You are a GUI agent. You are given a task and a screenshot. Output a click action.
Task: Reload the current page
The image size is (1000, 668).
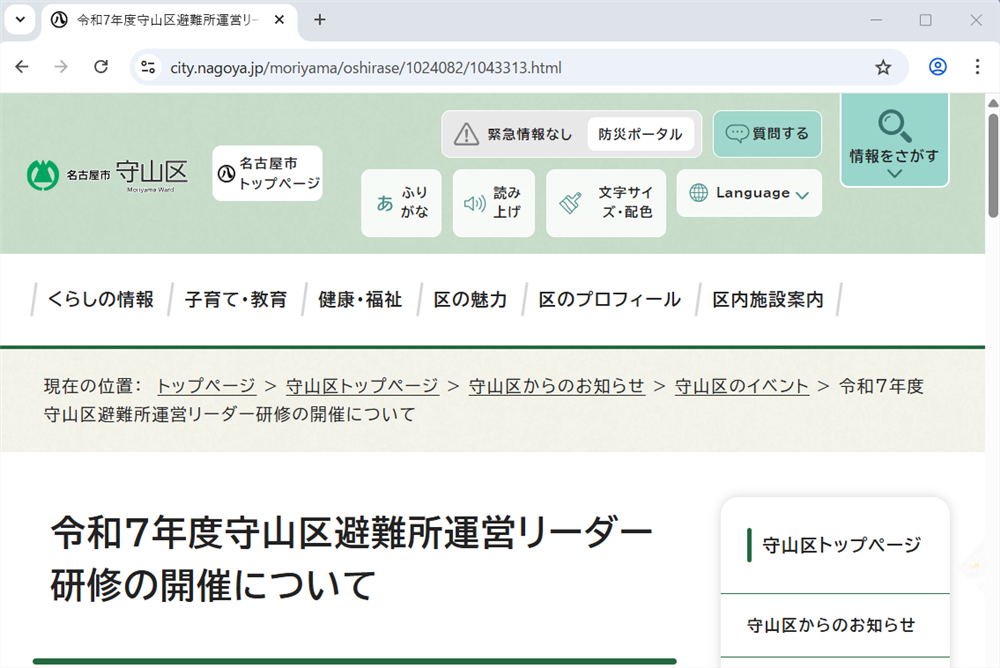click(100, 66)
